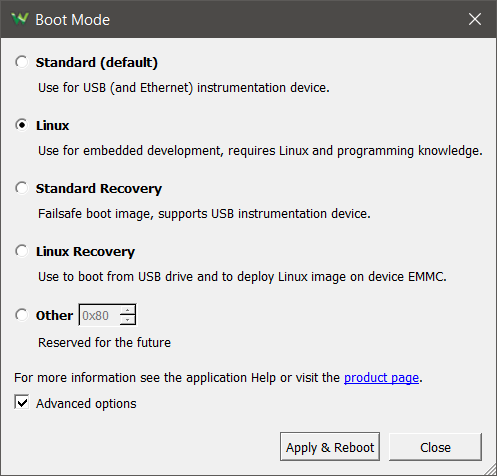497x476 pixels.
Task: Increment the Other boot value spinner
Action: click(x=128, y=310)
